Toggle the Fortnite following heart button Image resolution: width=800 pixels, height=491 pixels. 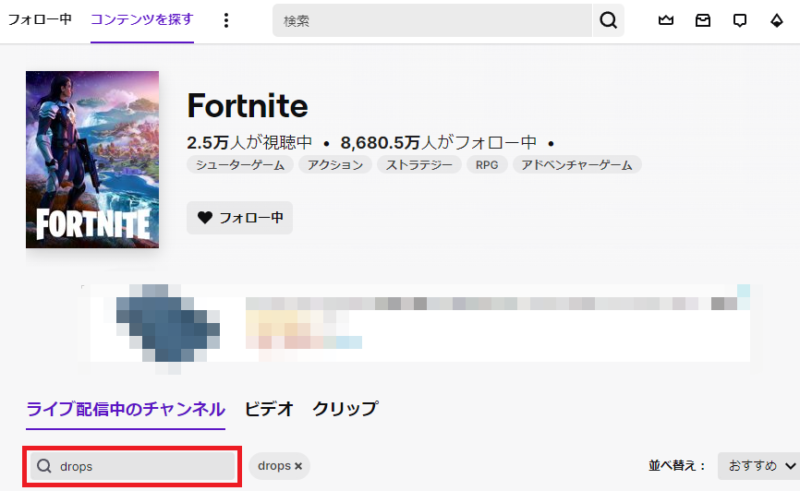pyautogui.click(x=240, y=218)
